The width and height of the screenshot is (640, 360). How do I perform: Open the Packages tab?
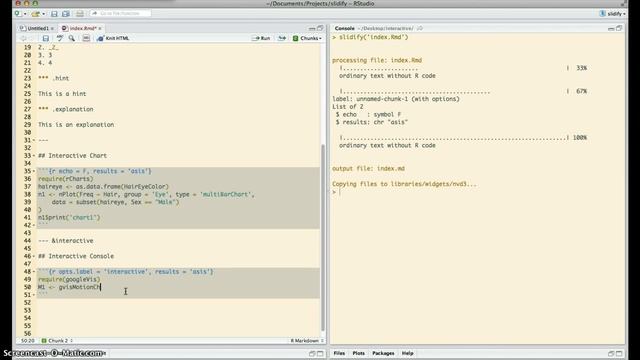click(x=383, y=353)
